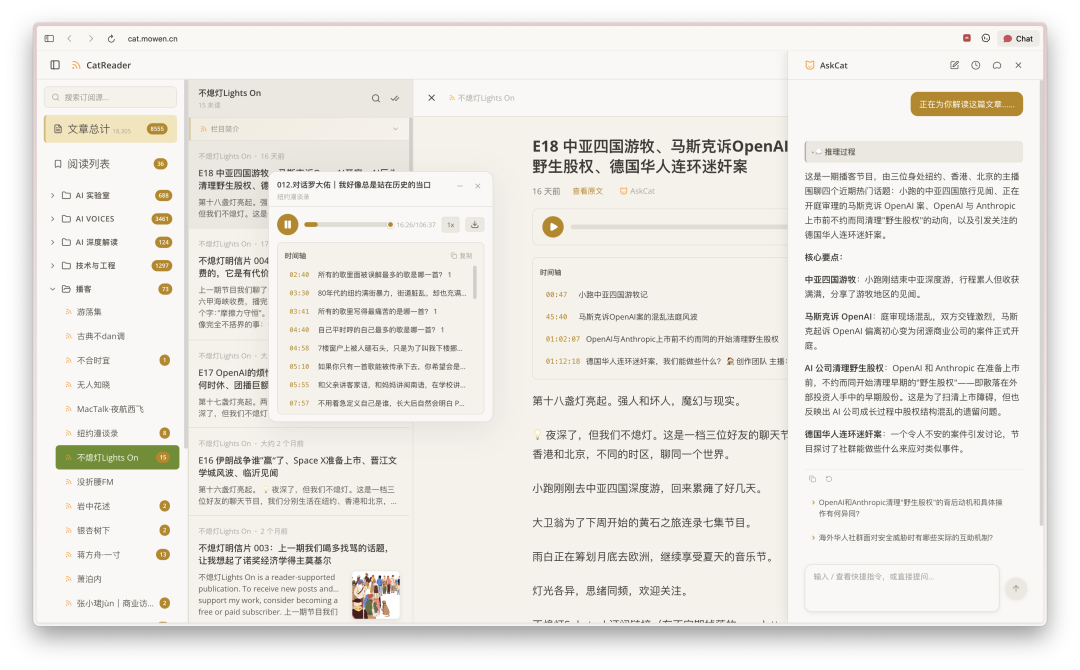Click the 搜索订阅源 search field
The image size is (1080, 670).
[110, 97]
